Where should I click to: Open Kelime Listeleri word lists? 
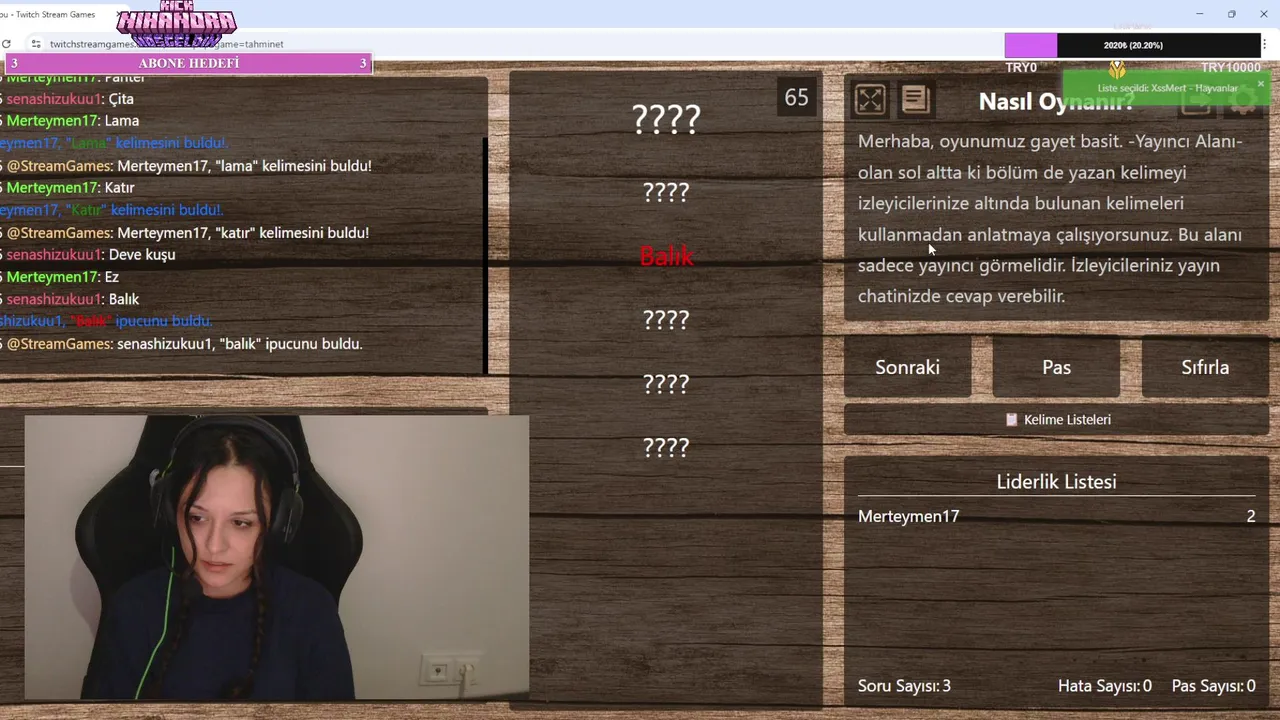1057,420
